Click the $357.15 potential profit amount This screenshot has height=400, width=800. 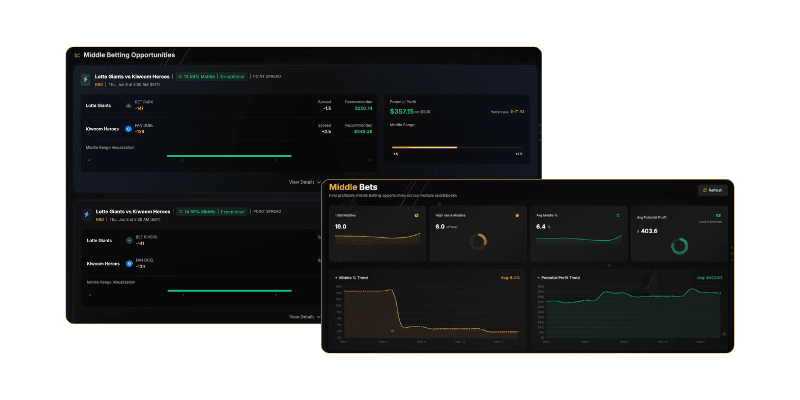coord(402,111)
